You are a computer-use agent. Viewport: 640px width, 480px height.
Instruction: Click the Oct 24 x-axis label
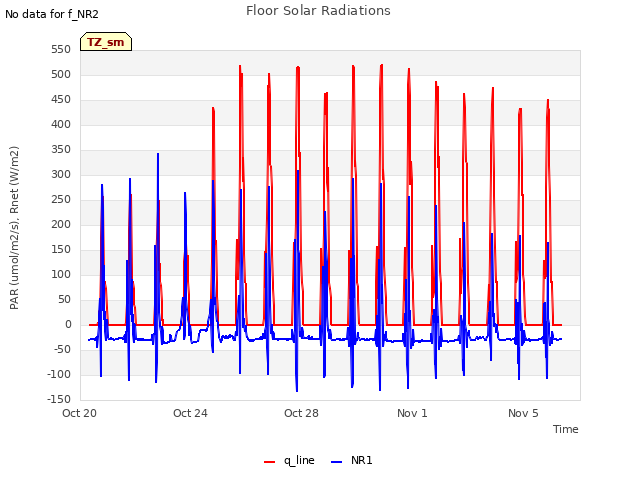pos(190,413)
